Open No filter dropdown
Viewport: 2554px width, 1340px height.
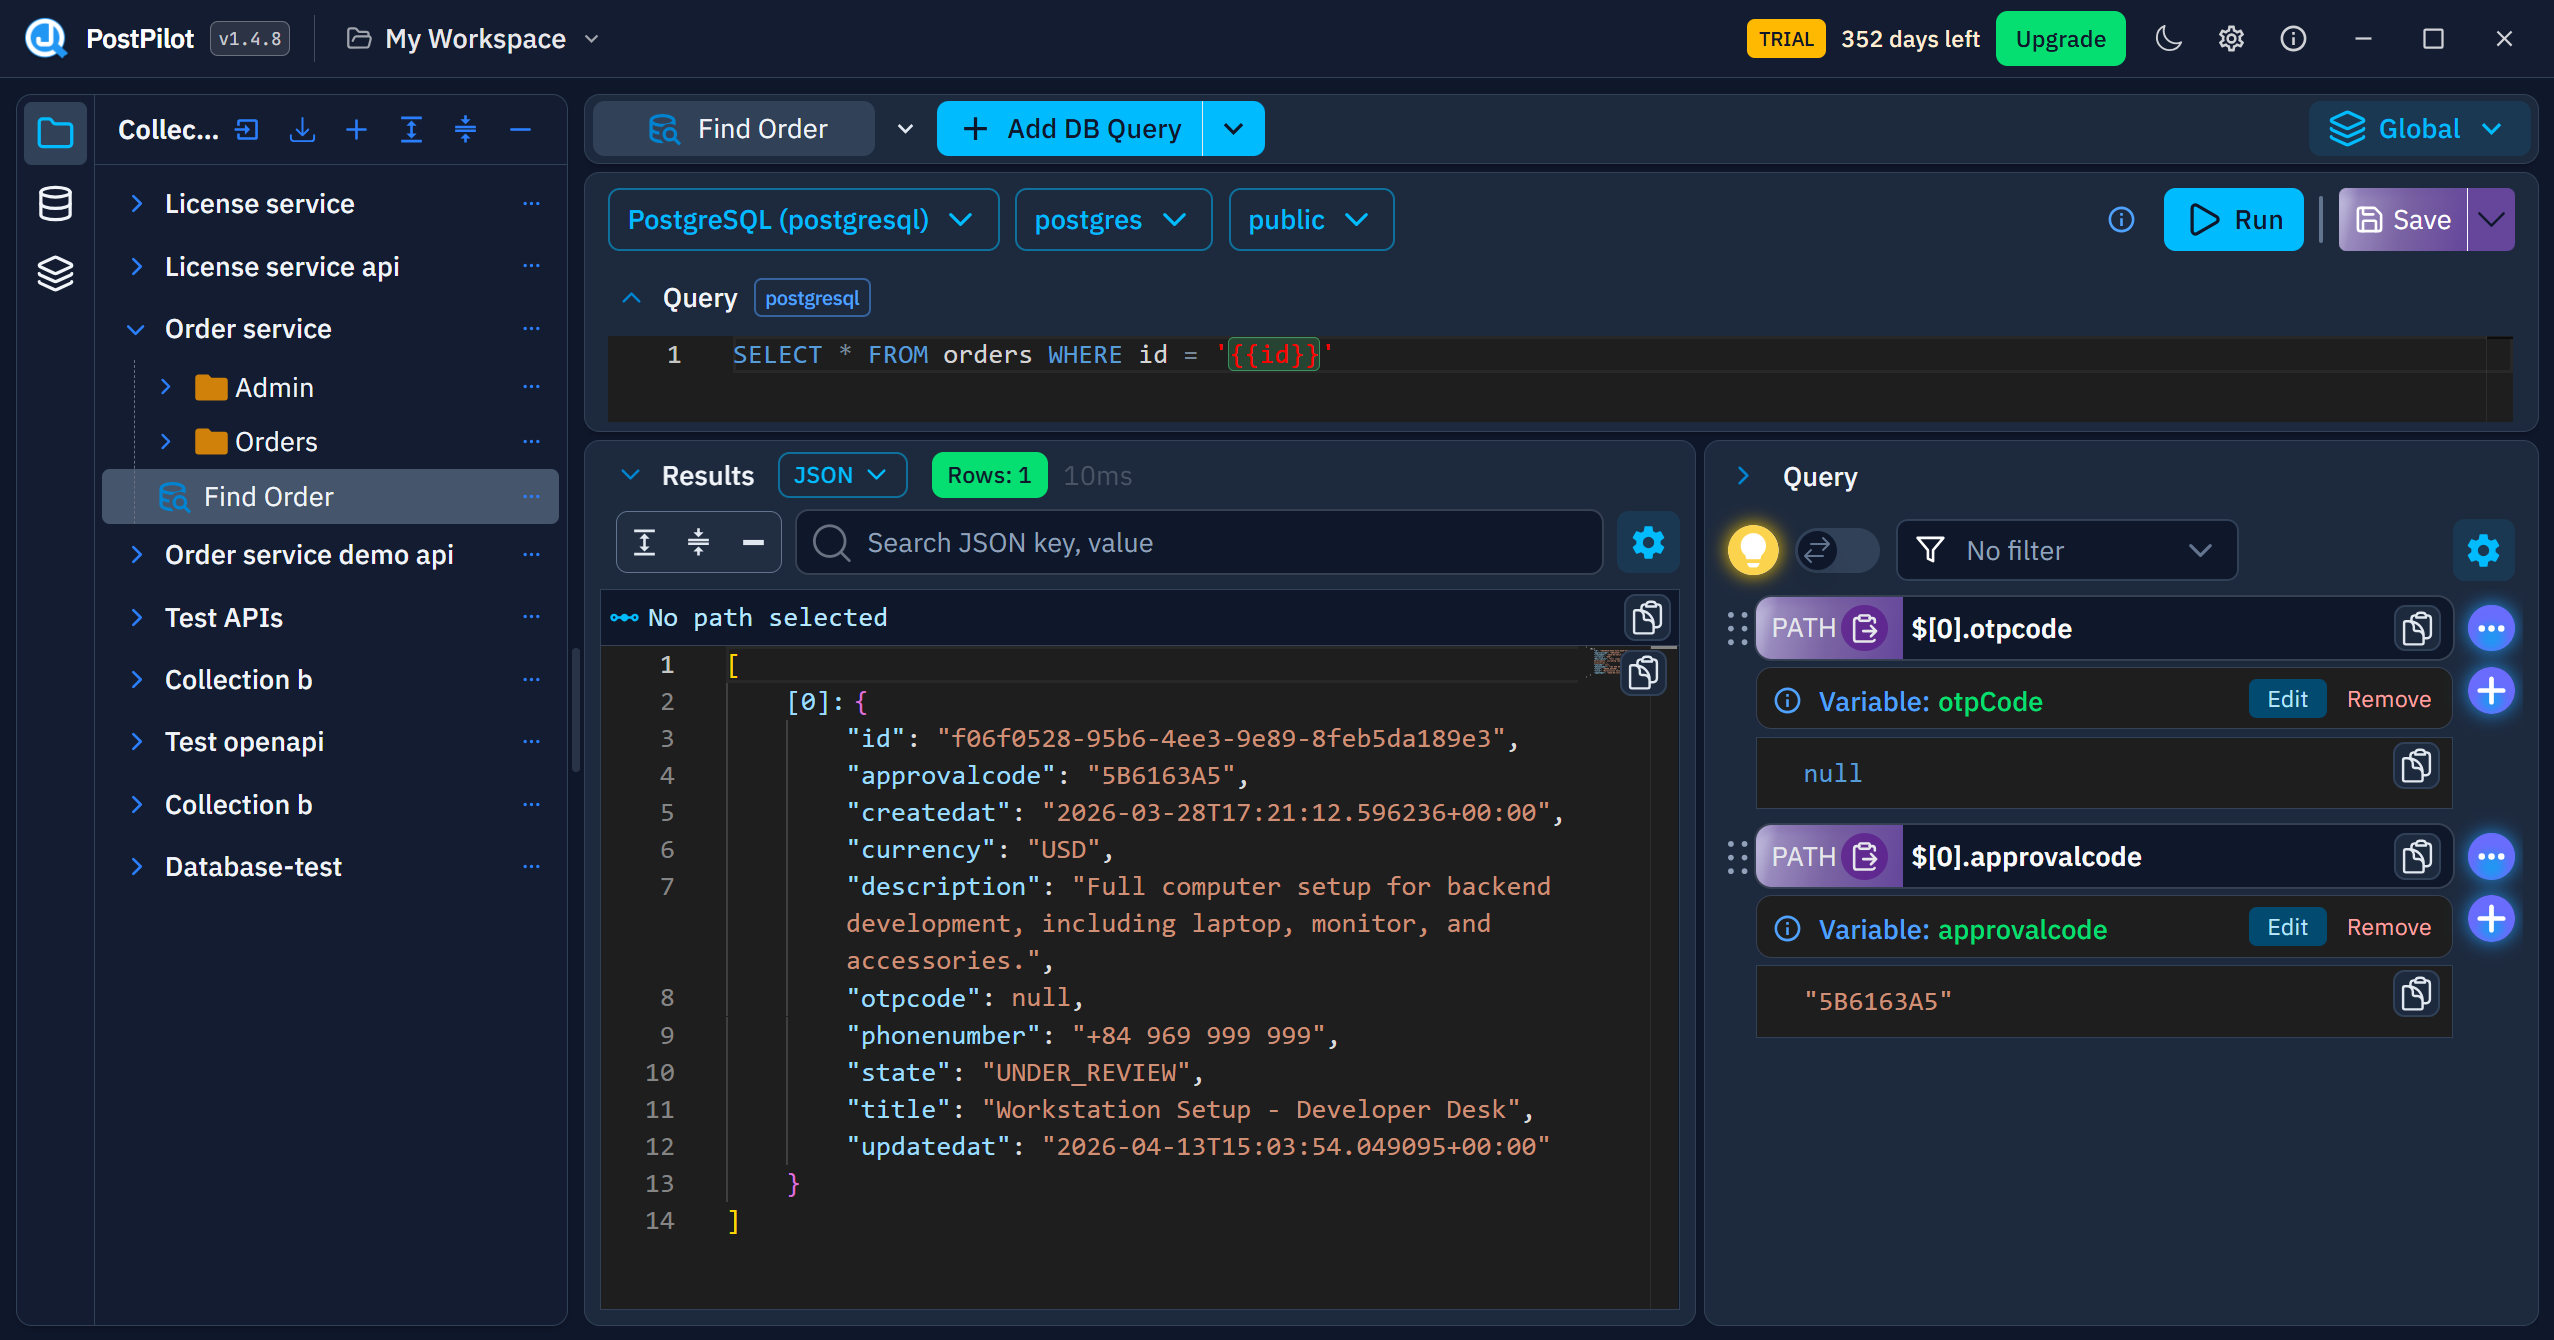(2067, 550)
